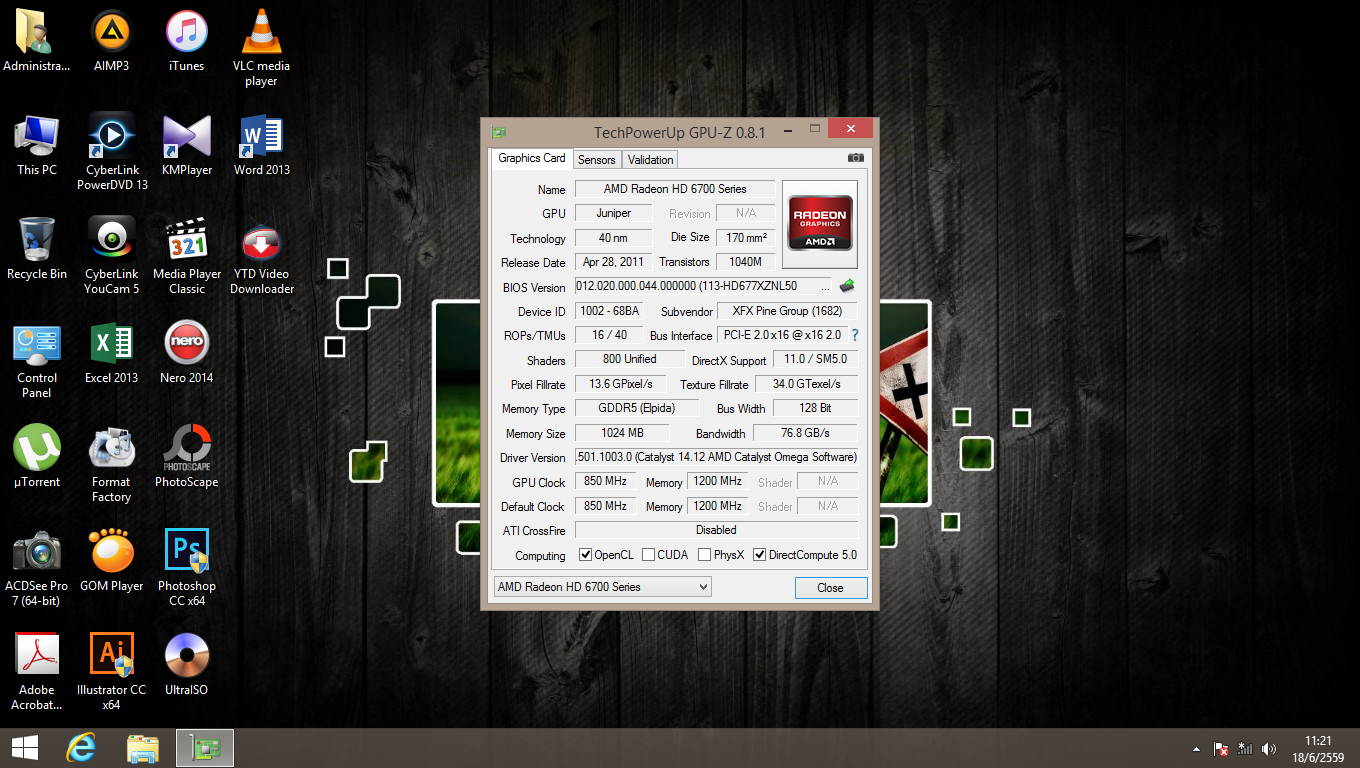1360x768 pixels.
Task: Click the BIOS save chip icon
Action: click(847, 286)
